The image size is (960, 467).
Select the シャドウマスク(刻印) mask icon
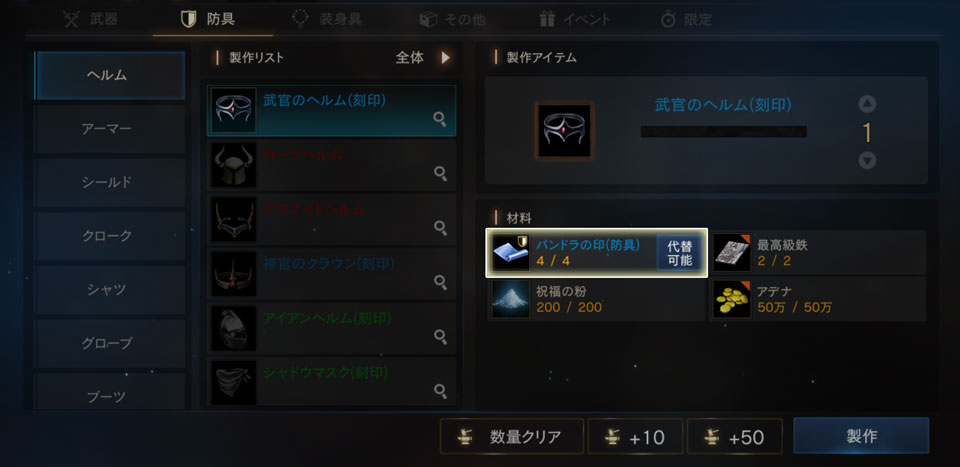(x=234, y=382)
